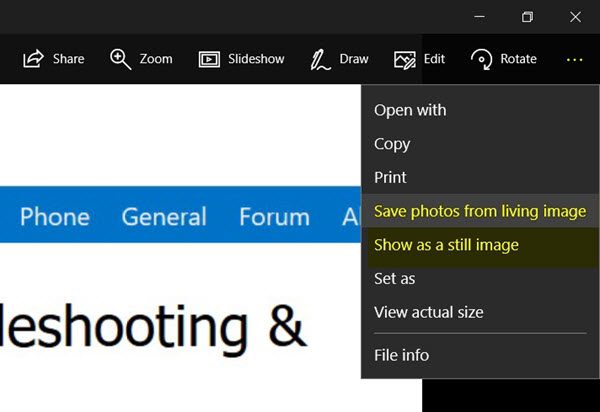Select View actual size
This screenshot has height=412, width=600.
click(x=428, y=312)
